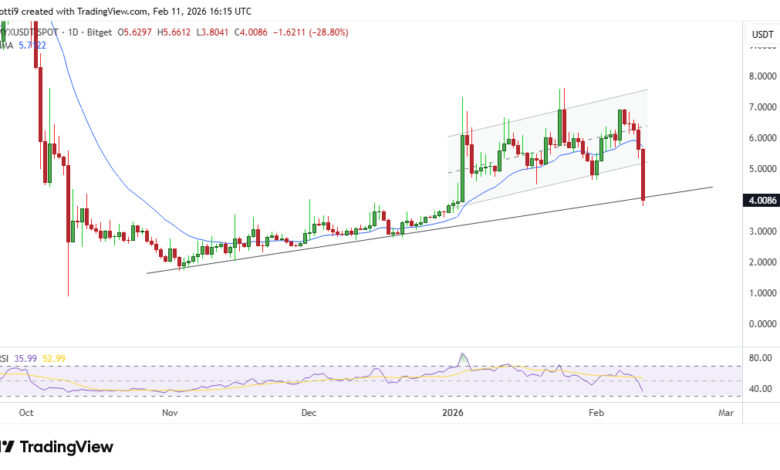Click the 4.0086 current price label
This screenshot has width=780, height=470.
(x=762, y=200)
